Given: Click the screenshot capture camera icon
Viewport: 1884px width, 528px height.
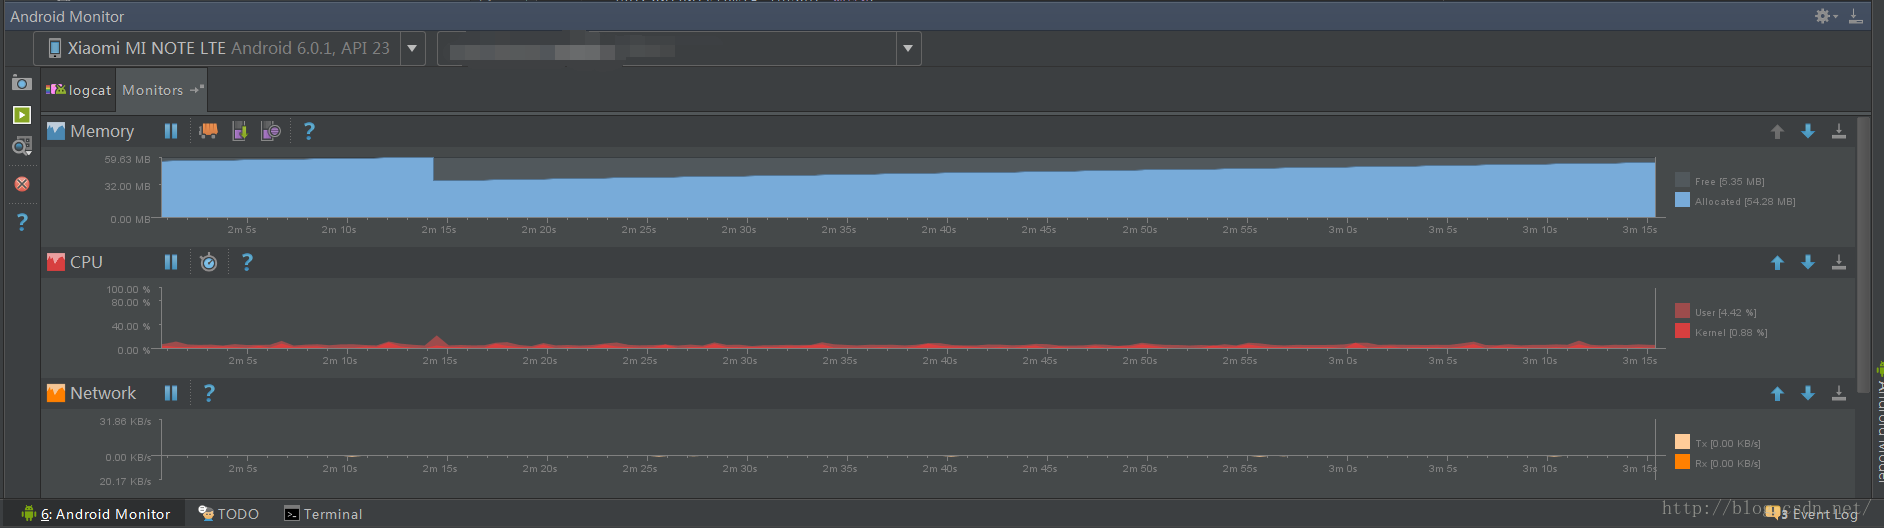Looking at the screenshot, I should tap(21, 83).
